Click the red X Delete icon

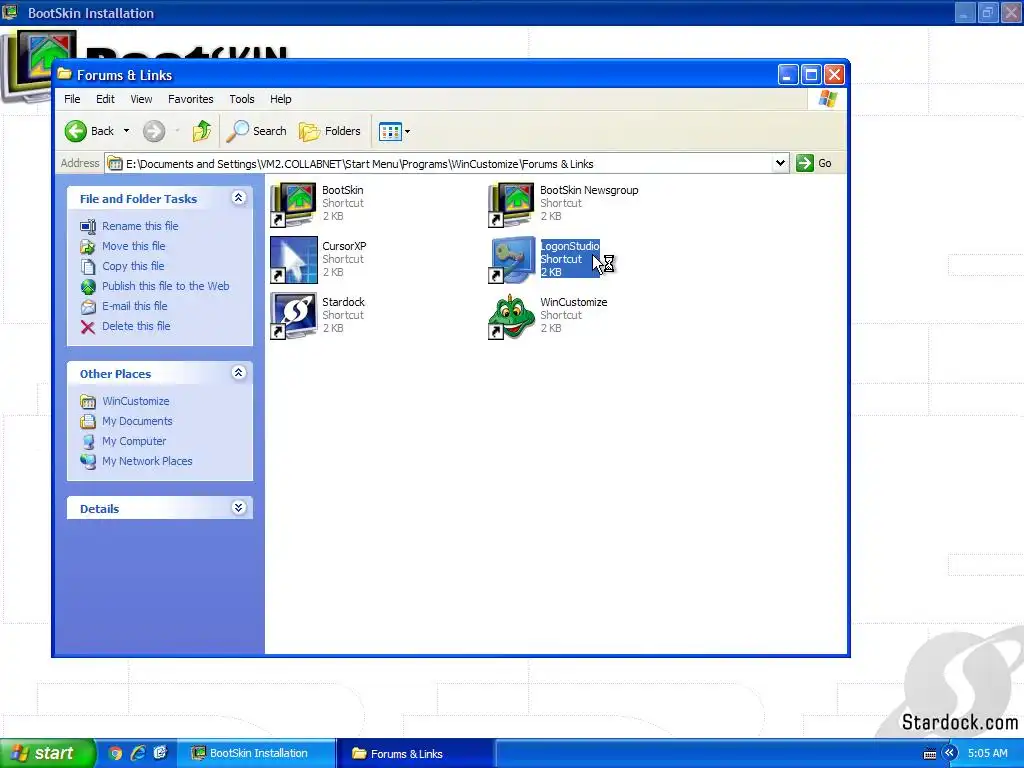pos(88,327)
